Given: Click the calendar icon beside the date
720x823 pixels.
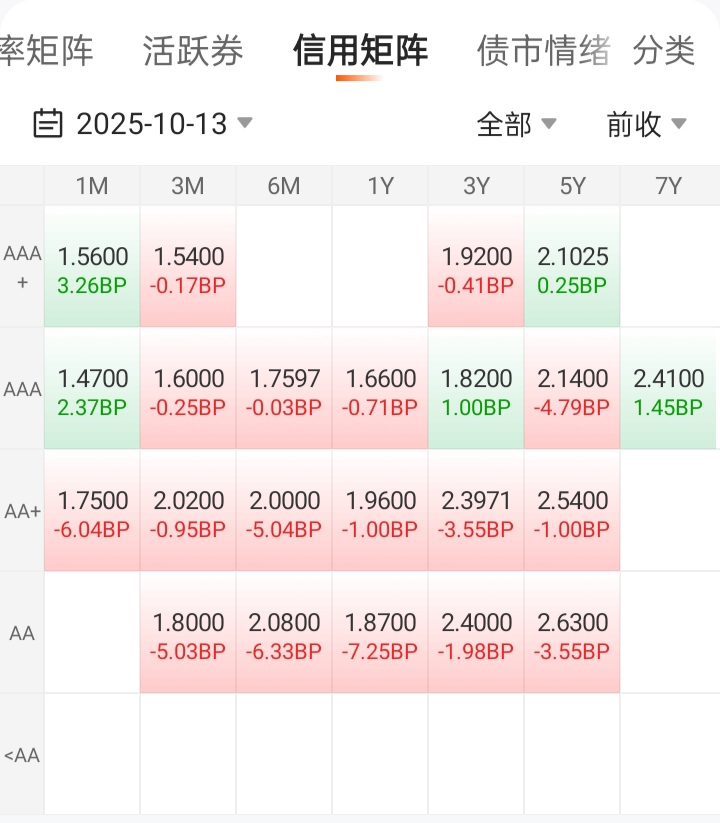Looking at the screenshot, I should pyautogui.click(x=47, y=124).
